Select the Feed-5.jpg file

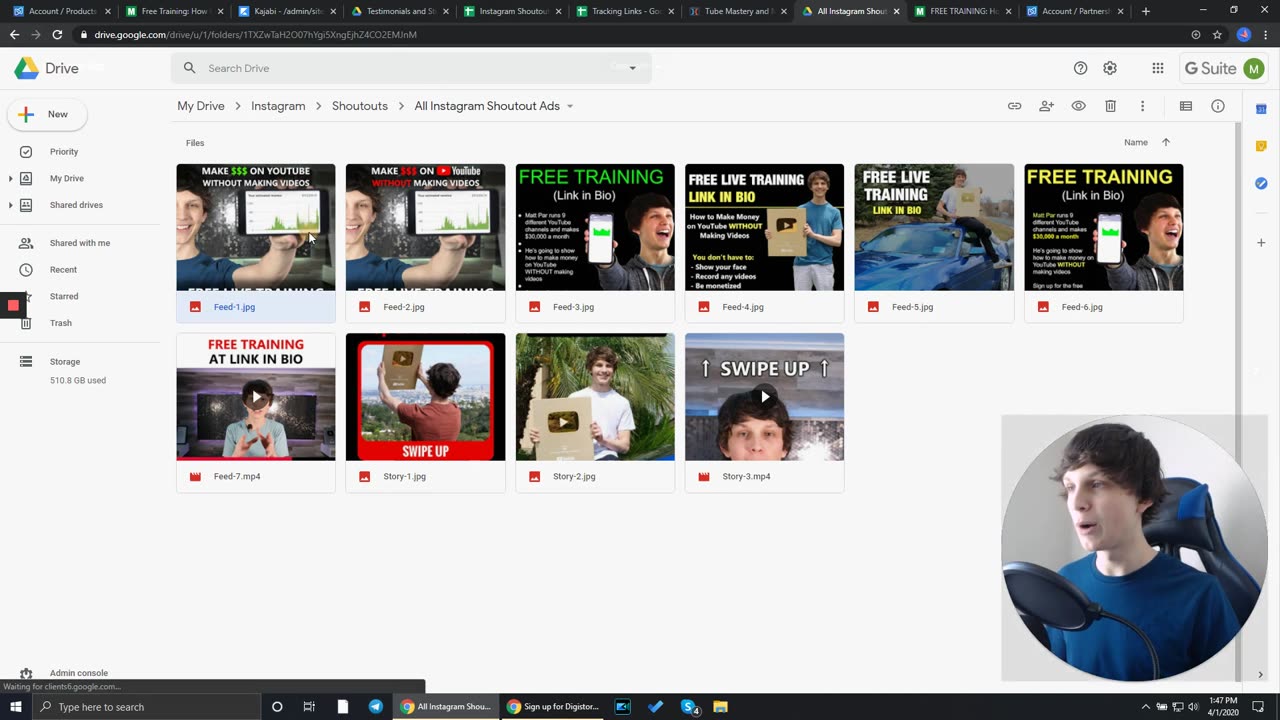(x=934, y=243)
